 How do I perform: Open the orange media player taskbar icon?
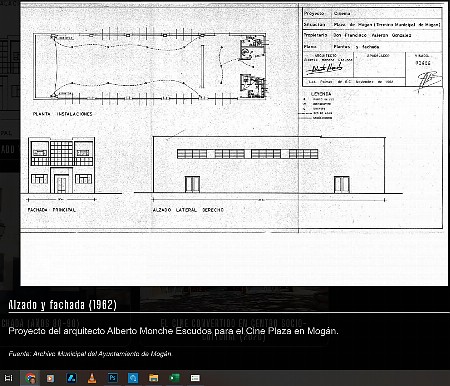tap(50, 378)
